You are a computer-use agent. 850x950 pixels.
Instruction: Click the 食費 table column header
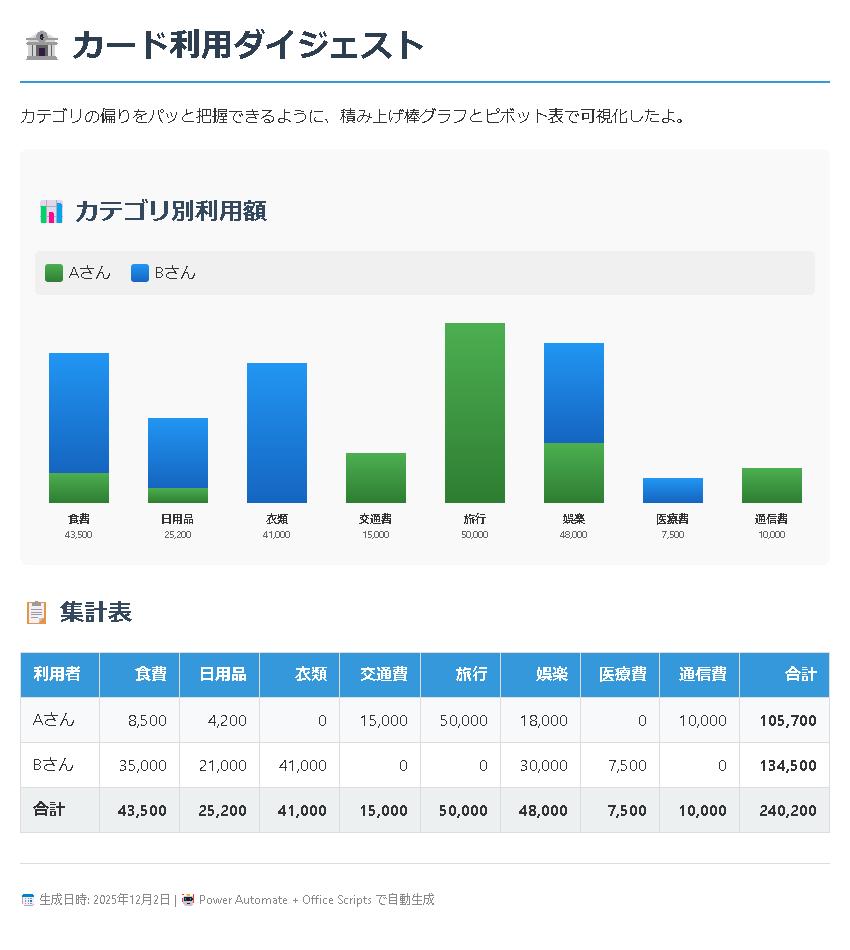coord(139,675)
